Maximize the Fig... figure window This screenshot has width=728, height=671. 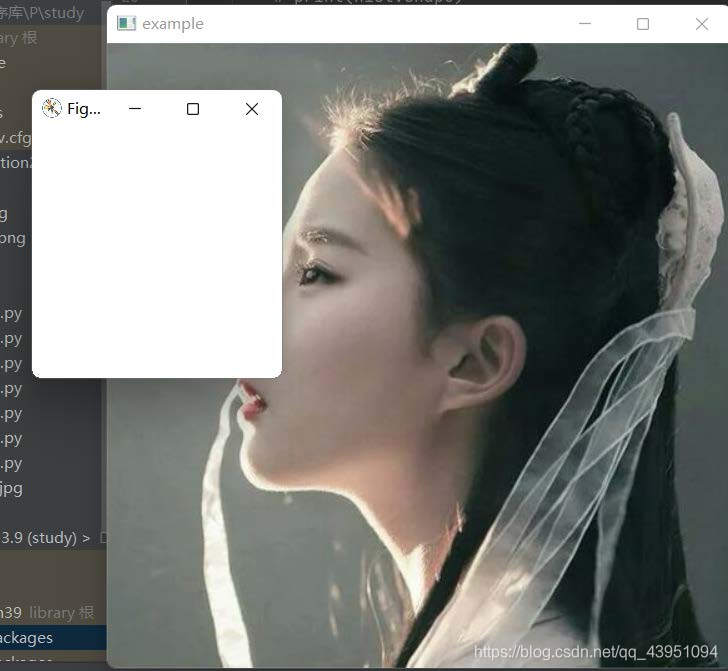[x=193, y=109]
